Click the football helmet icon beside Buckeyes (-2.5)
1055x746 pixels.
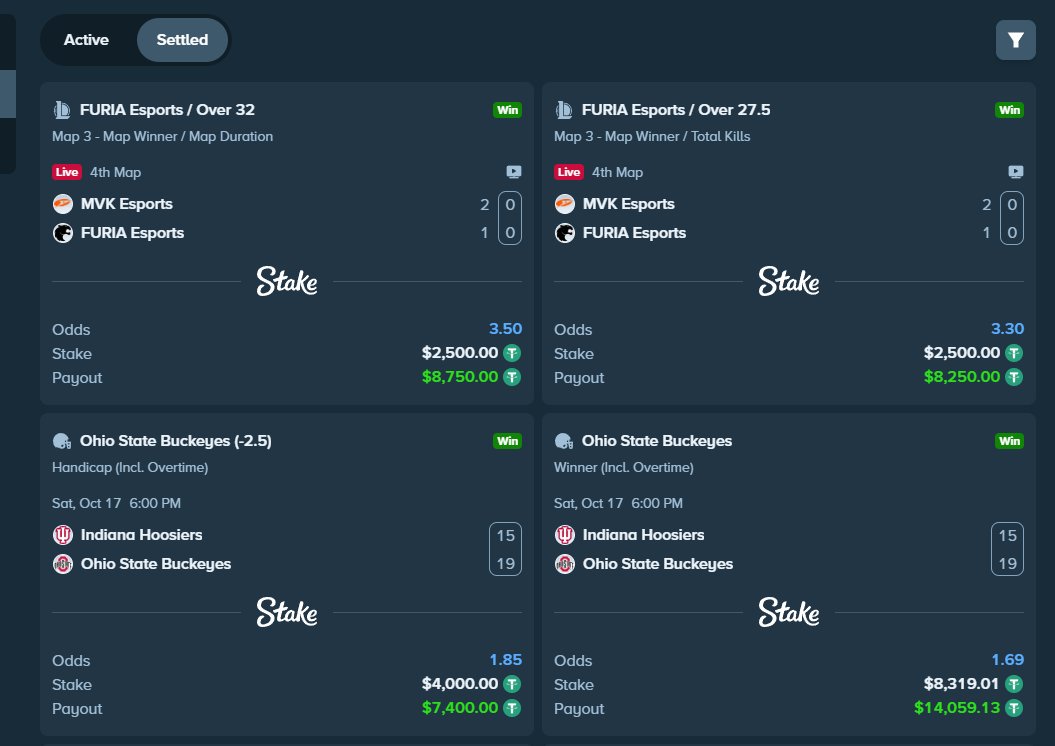click(62, 441)
